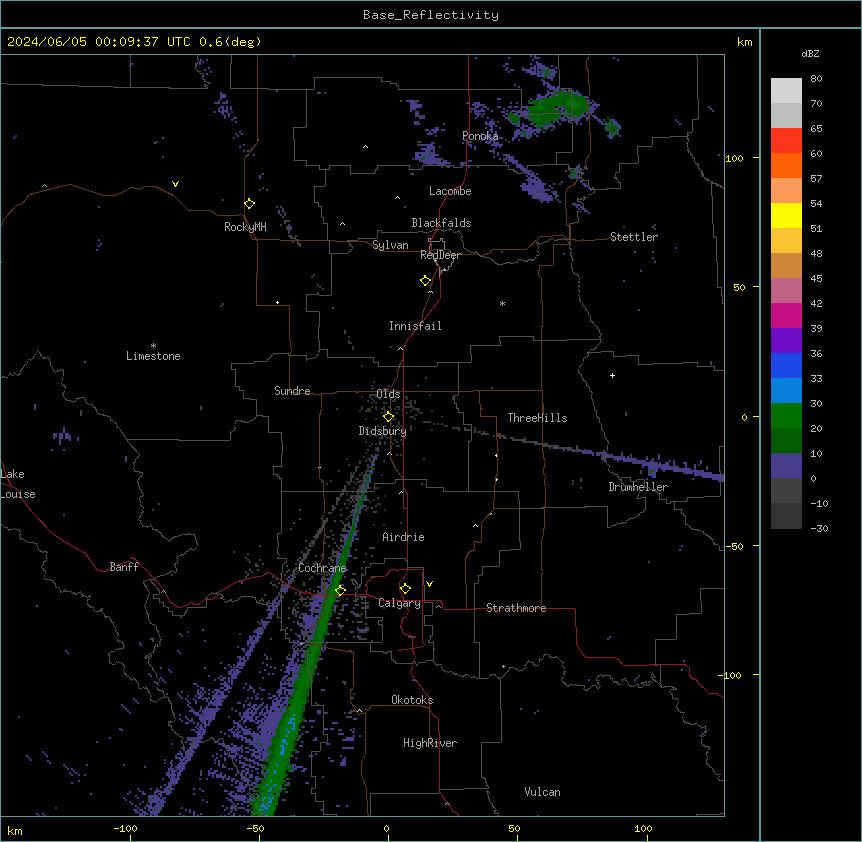Click the -50 tick on right axis

[734, 546]
